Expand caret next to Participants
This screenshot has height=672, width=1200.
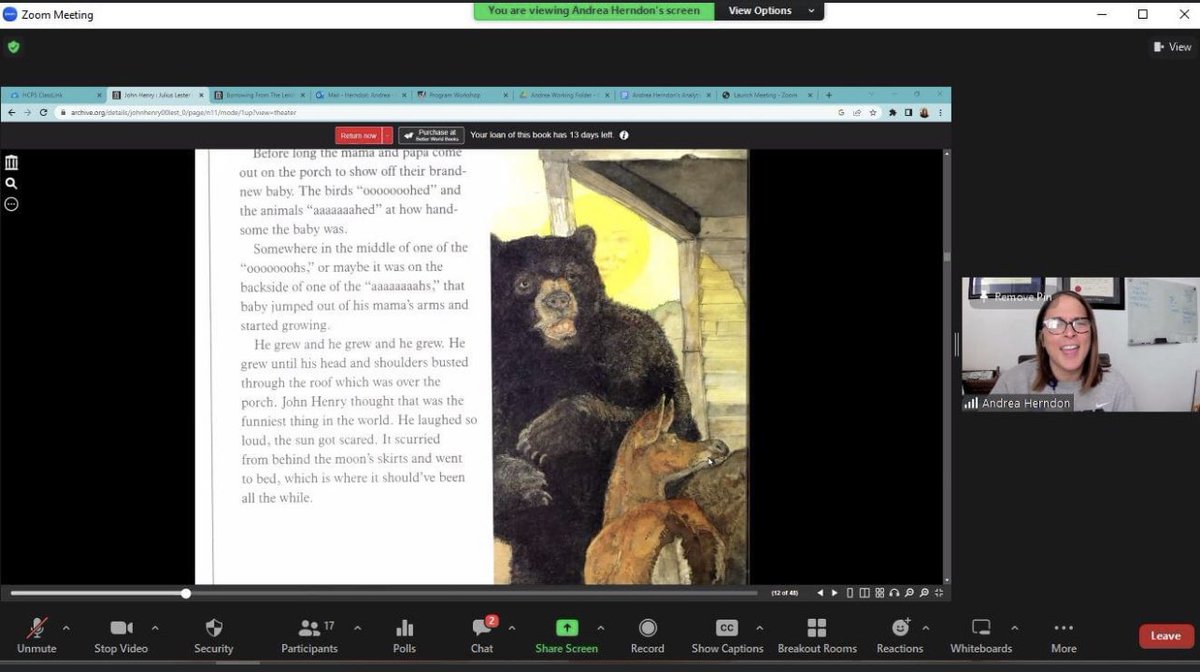tap(357, 628)
